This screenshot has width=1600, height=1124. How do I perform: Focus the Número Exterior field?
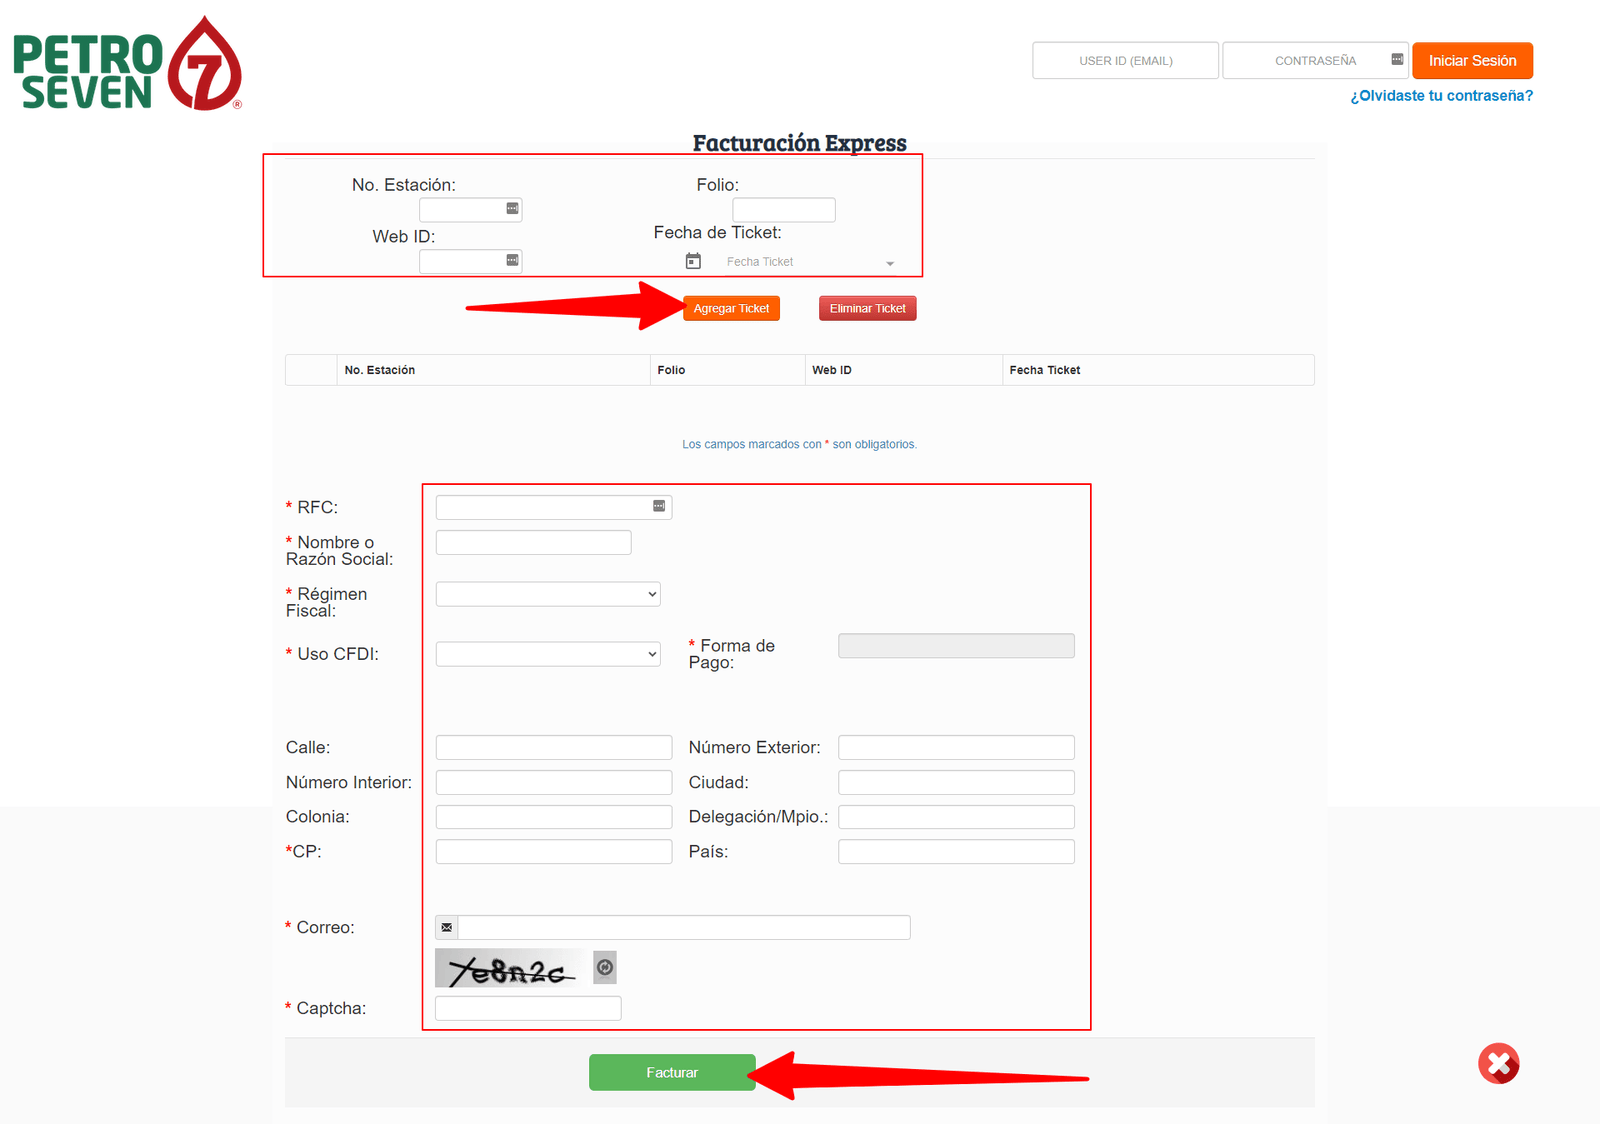956,747
